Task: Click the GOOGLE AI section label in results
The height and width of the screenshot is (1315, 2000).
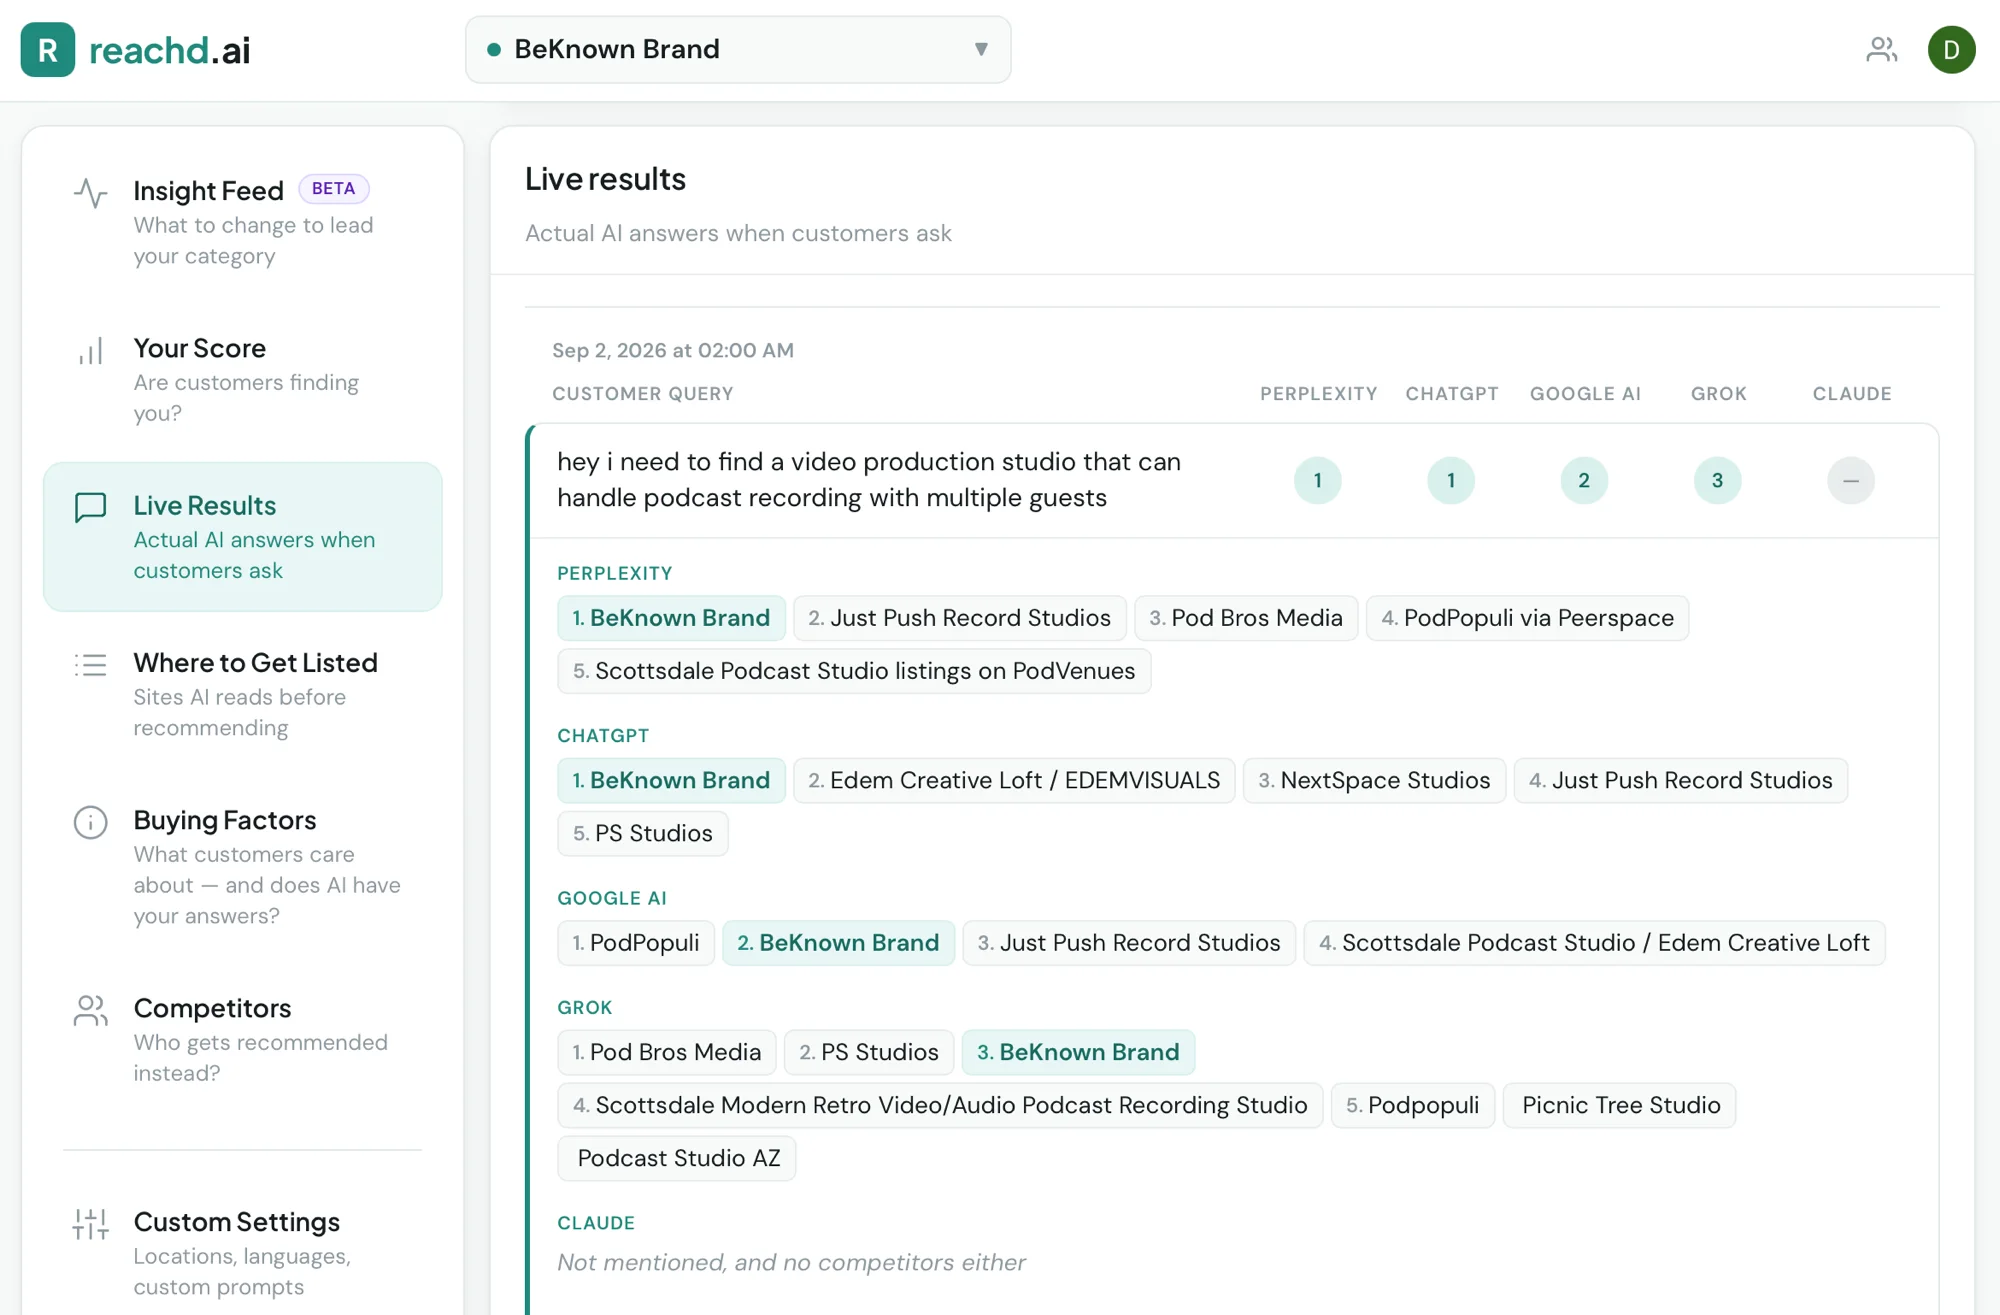Action: click(612, 898)
